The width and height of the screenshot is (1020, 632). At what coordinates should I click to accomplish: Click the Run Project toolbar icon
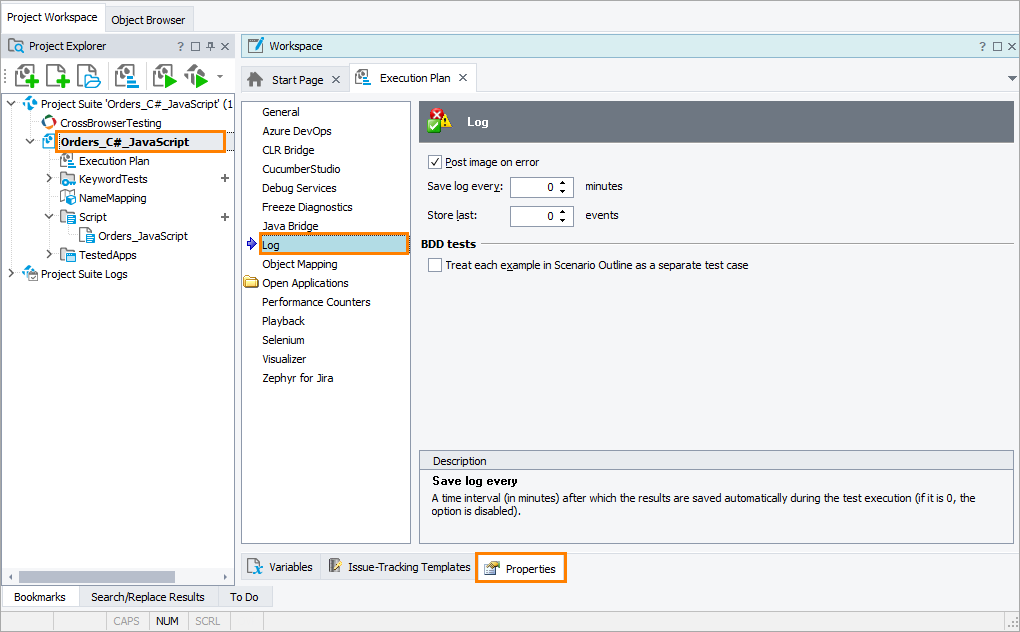(163, 76)
